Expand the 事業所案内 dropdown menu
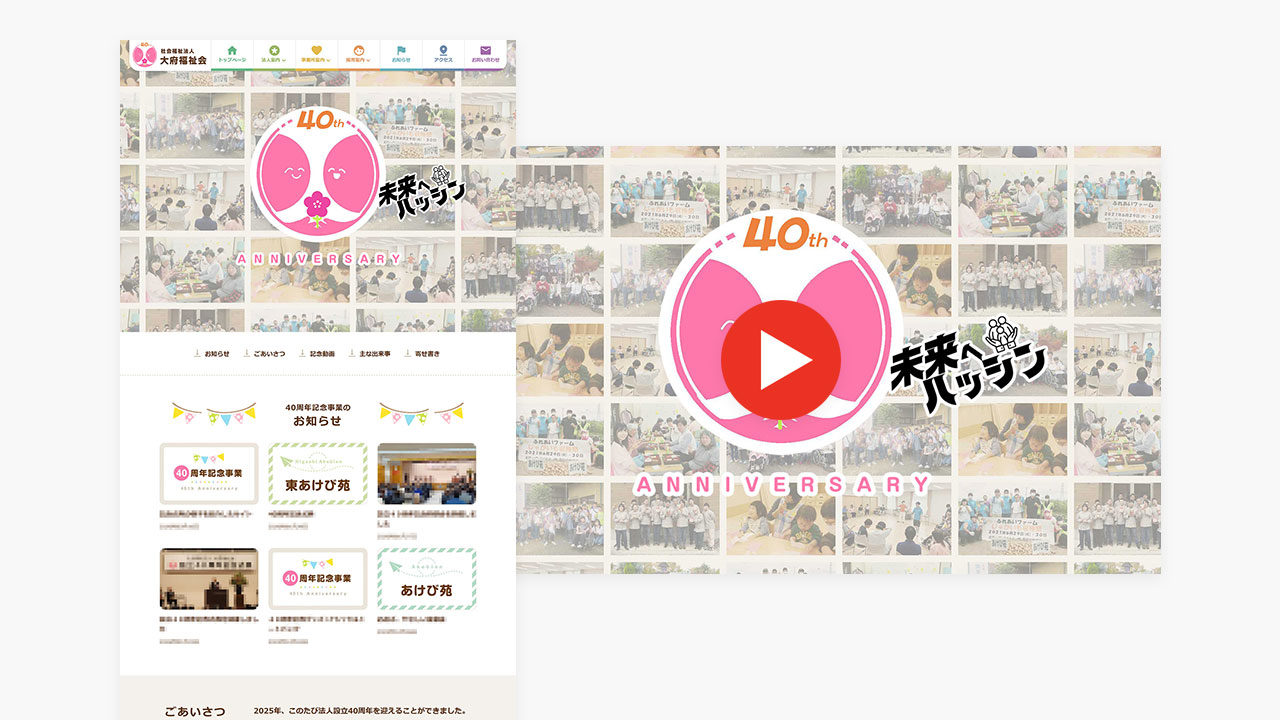The height and width of the screenshot is (720, 1280). click(x=316, y=58)
